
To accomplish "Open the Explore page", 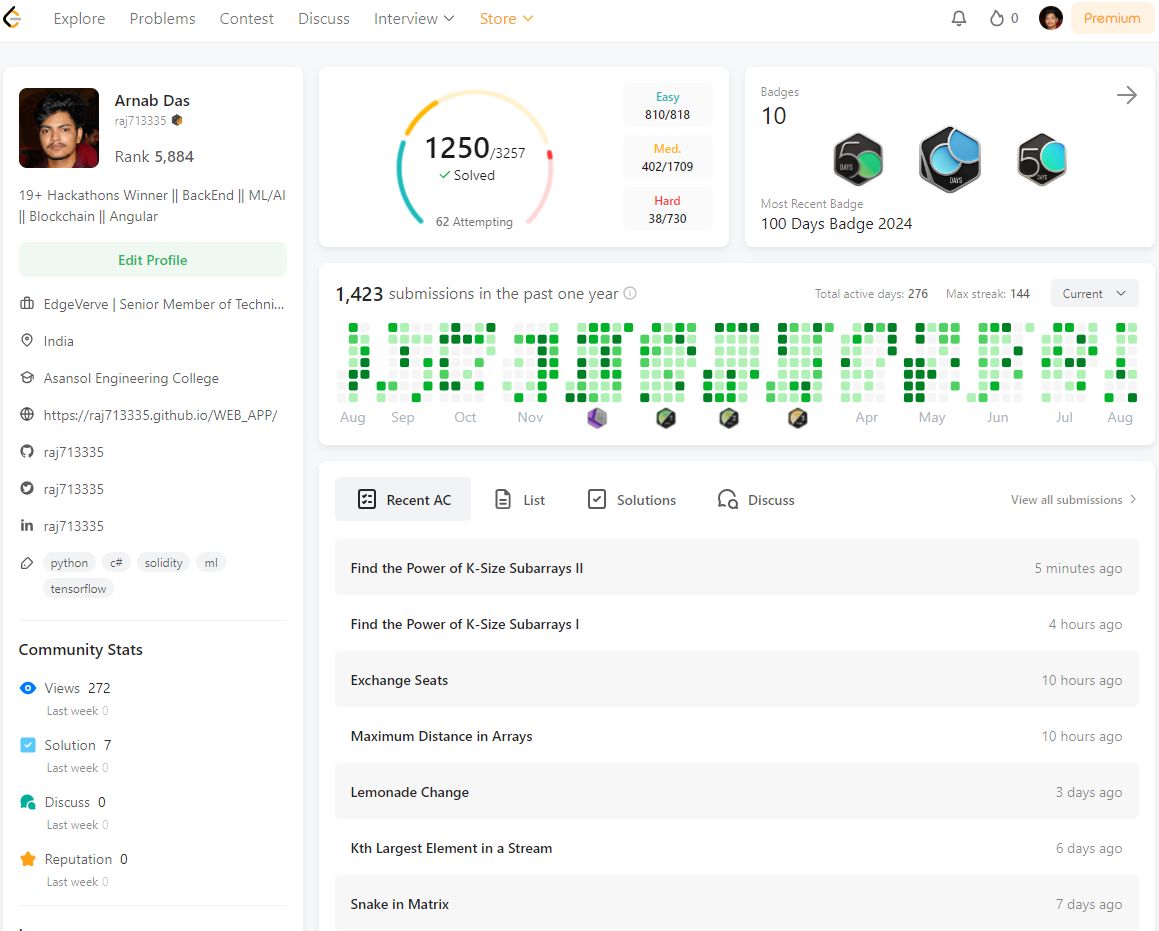I will click(x=79, y=18).
